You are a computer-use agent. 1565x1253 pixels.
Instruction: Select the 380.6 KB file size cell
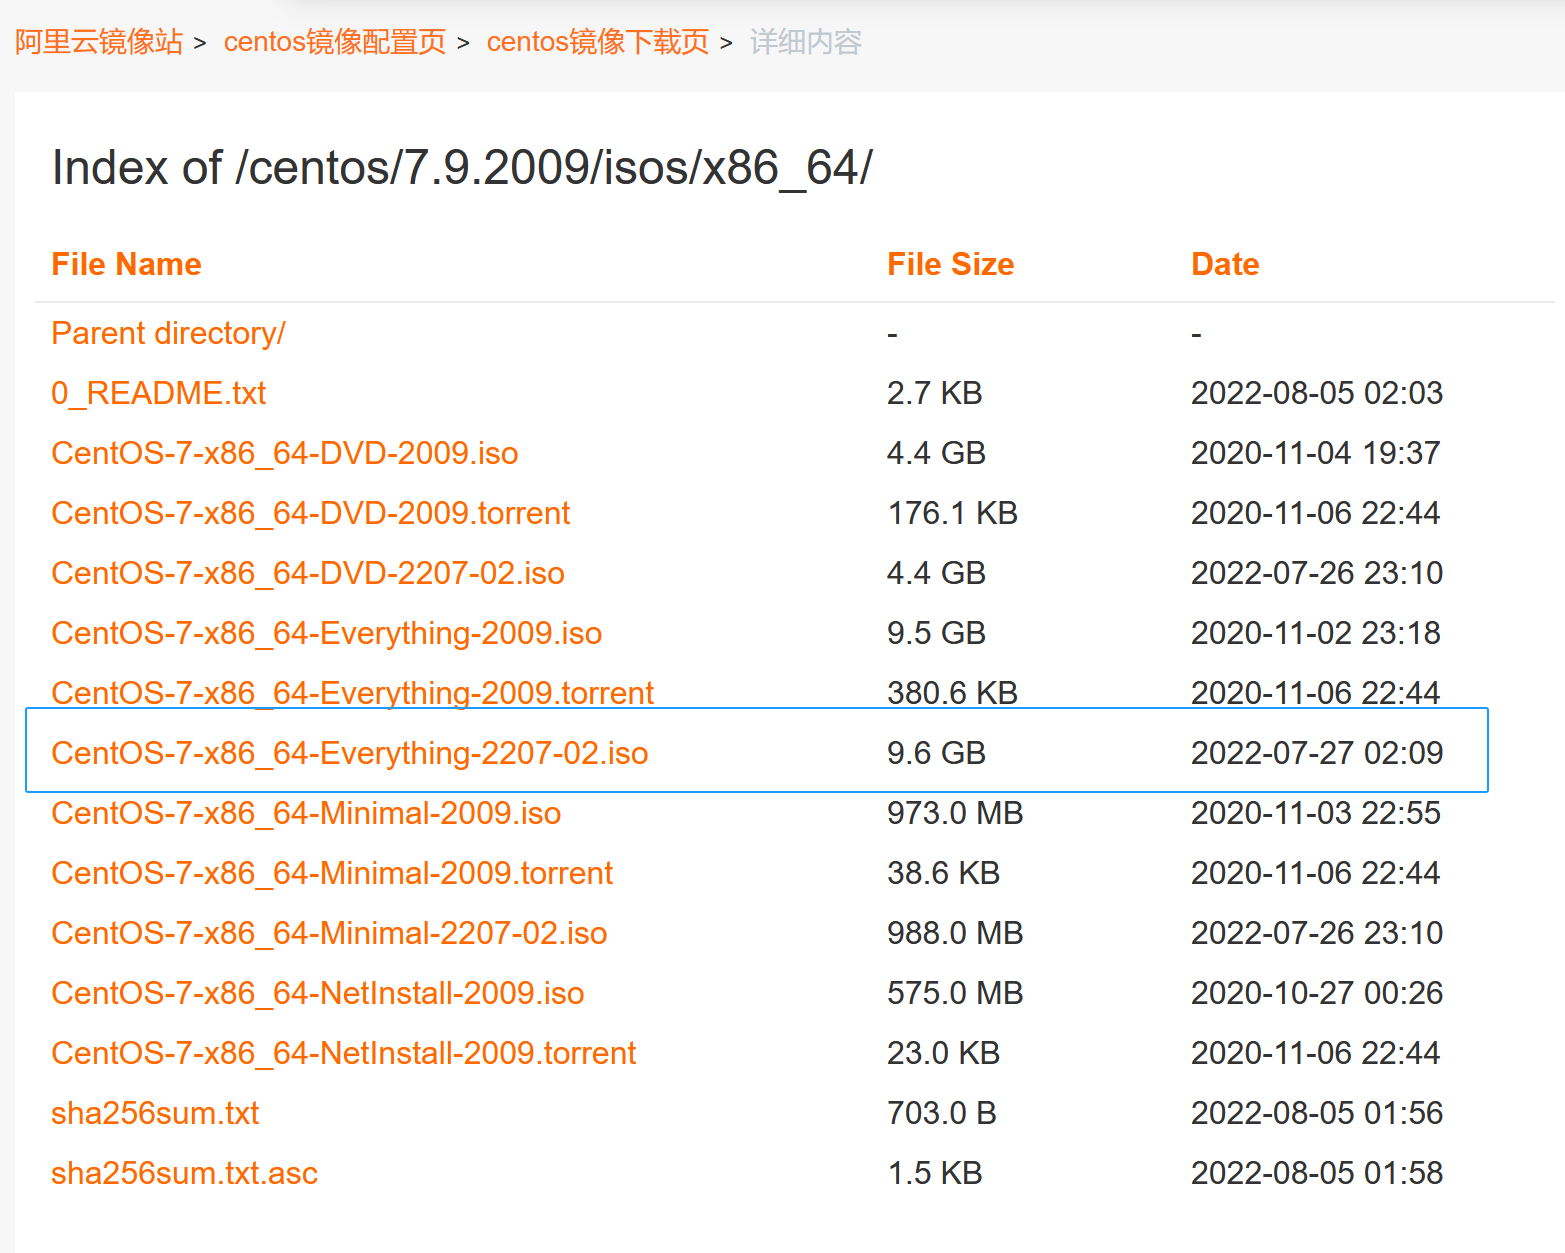click(952, 693)
